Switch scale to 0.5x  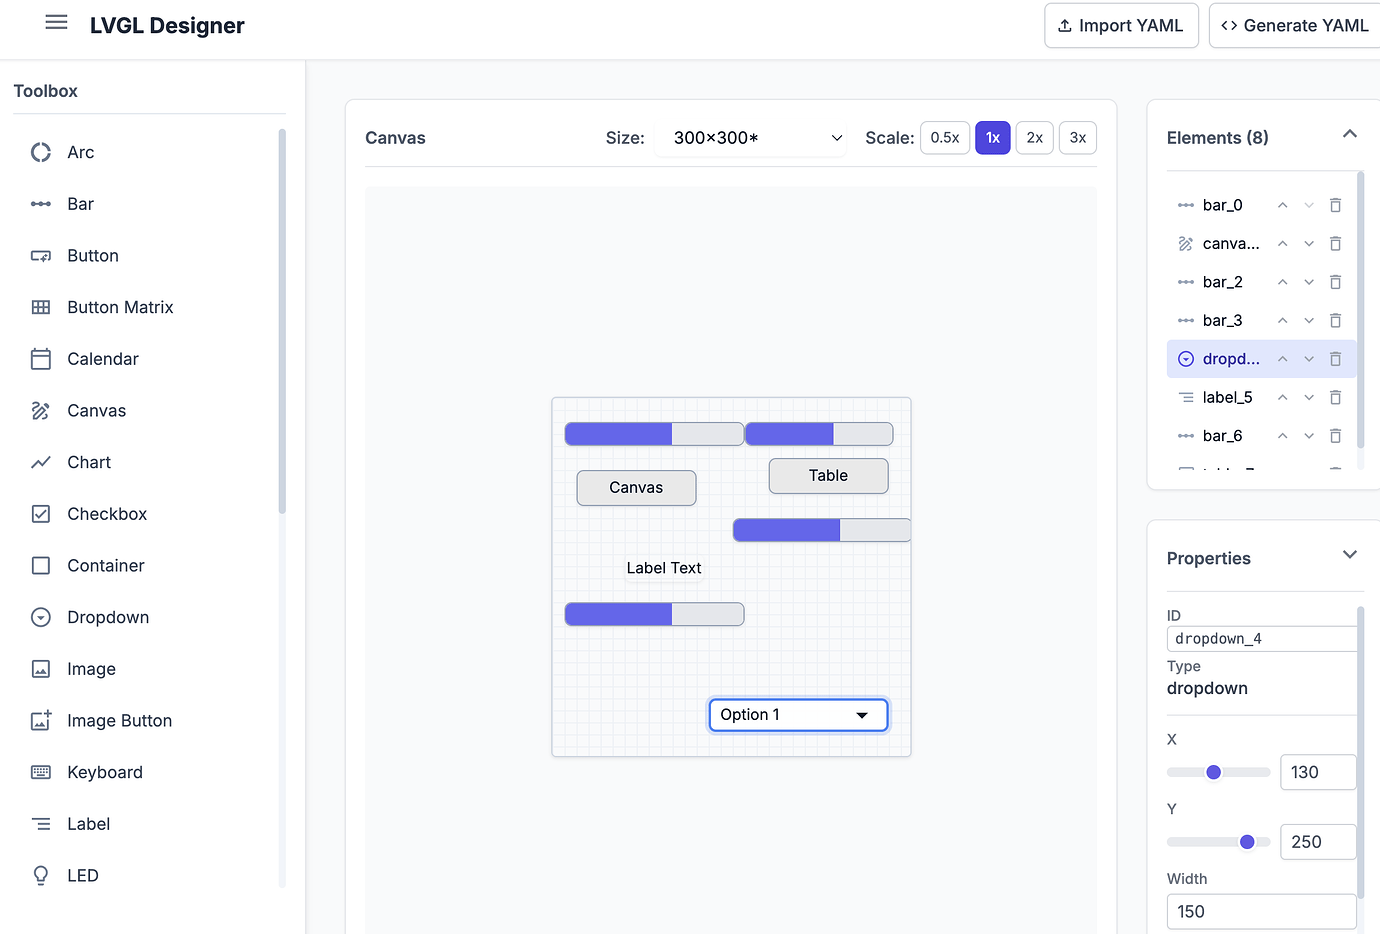(944, 137)
